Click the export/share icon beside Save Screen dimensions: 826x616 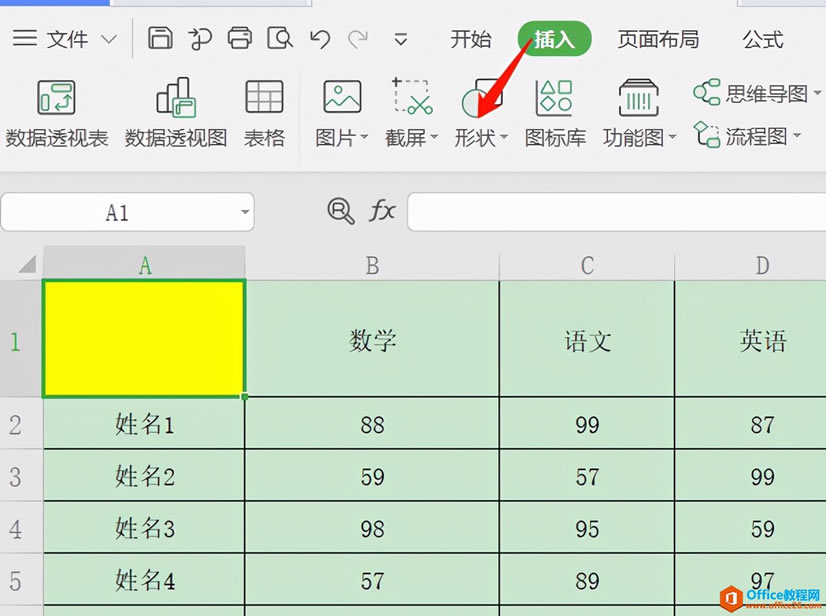[x=200, y=39]
